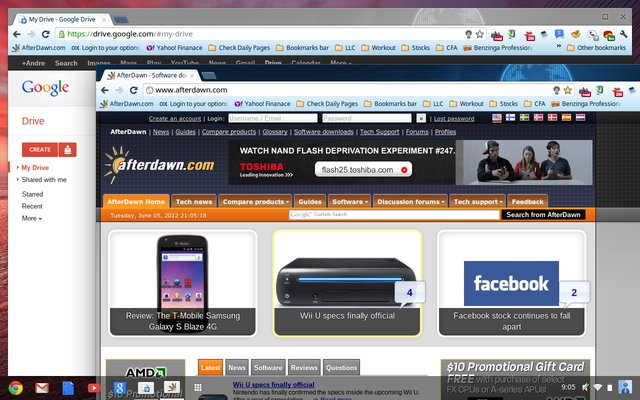
Task: Open Wii U specs finally official headline link
Action: point(273,384)
